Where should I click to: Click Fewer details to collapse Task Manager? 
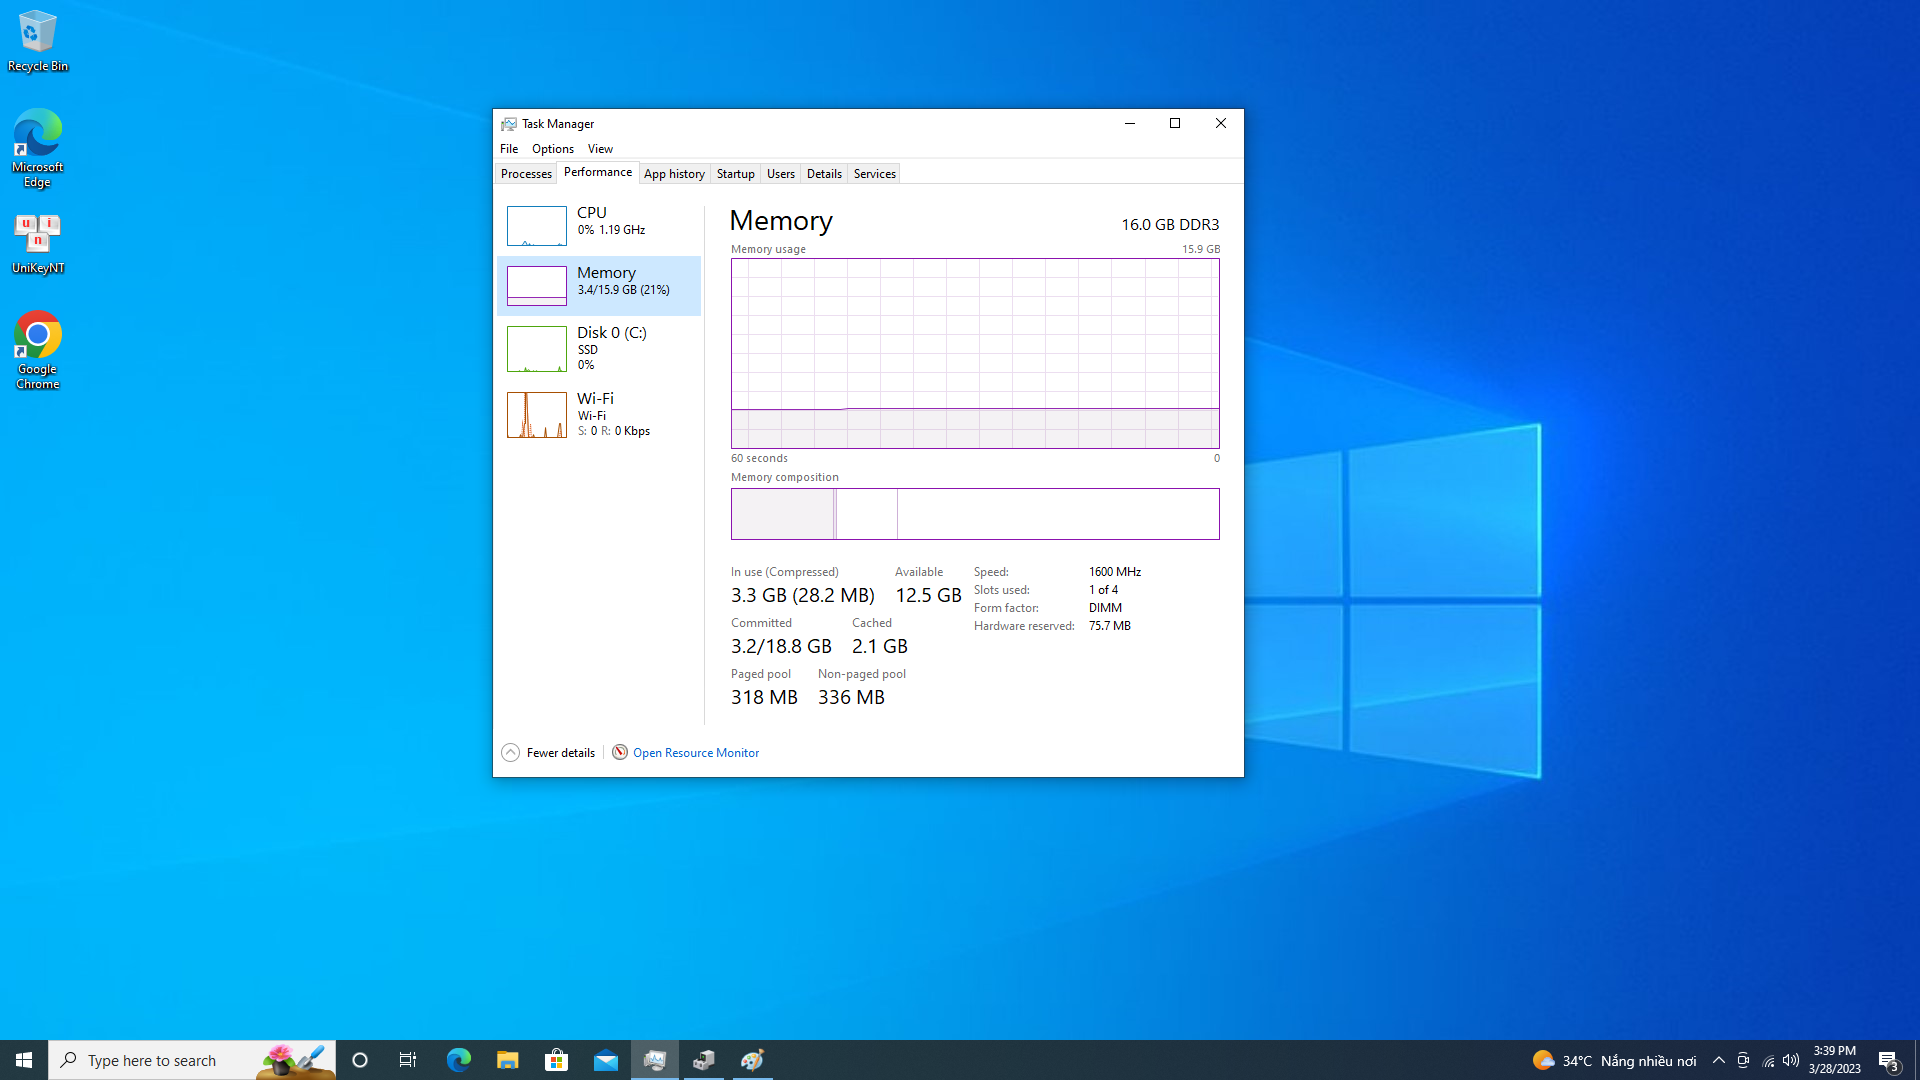[x=547, y=753]
